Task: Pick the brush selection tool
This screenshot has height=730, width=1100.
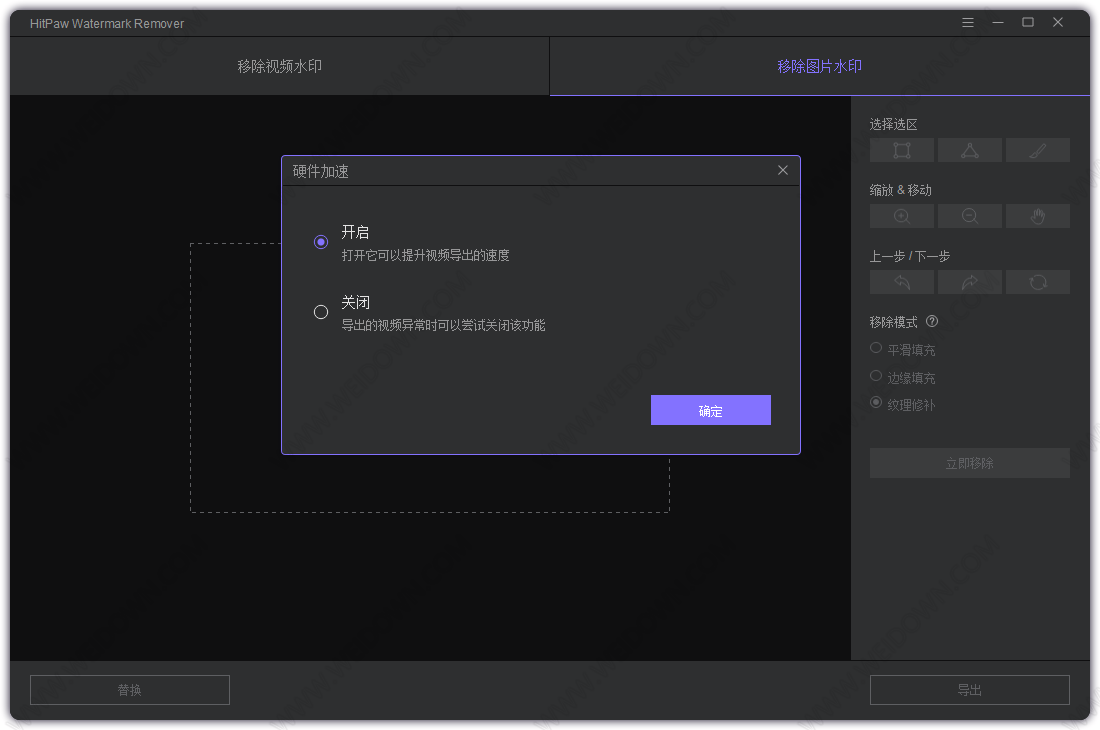Action: coord(1037,149)
